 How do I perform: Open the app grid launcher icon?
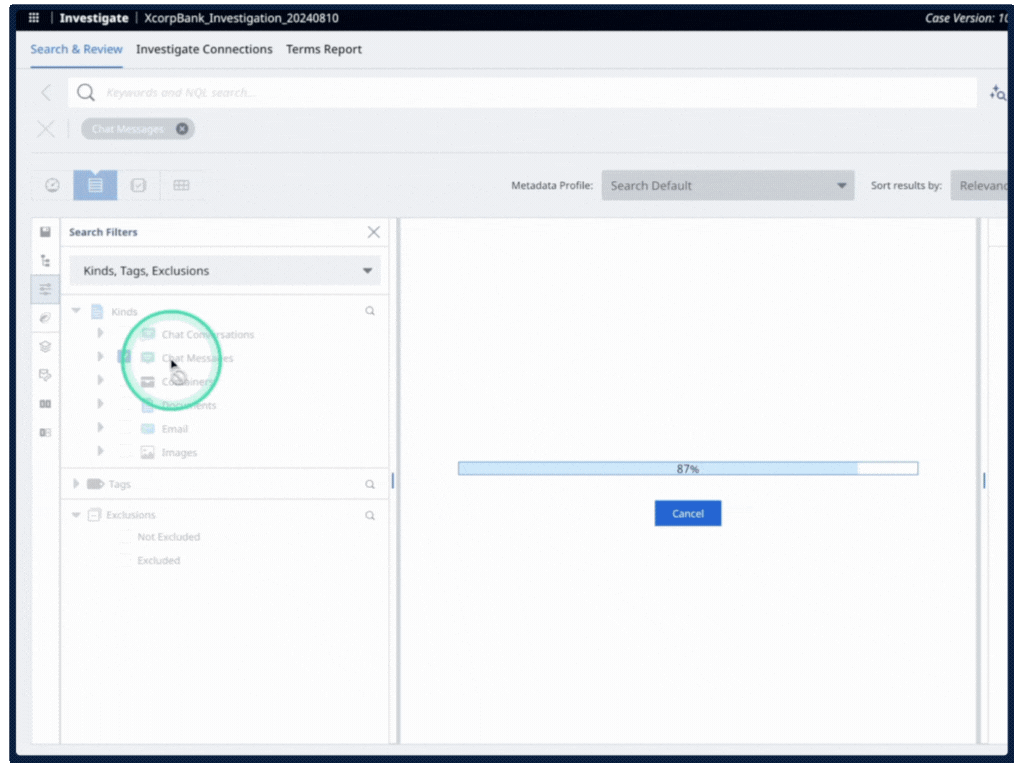click(x=34, y=18)
